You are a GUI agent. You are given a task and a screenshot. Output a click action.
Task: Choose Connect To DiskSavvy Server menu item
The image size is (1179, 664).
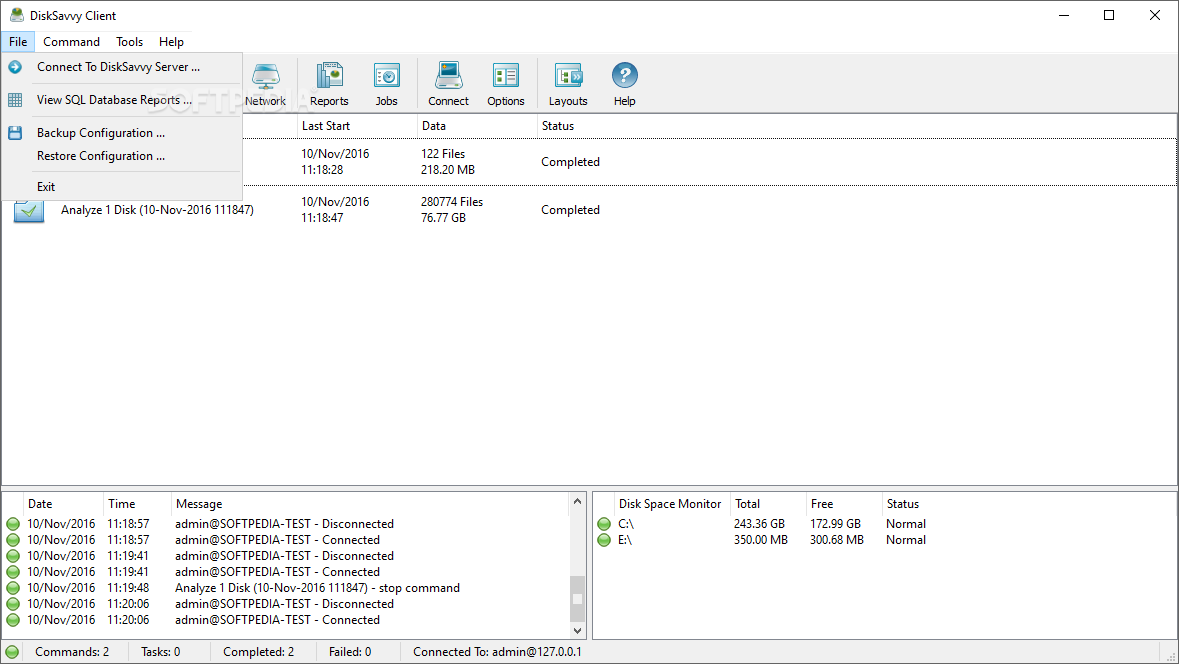[122, 67]
